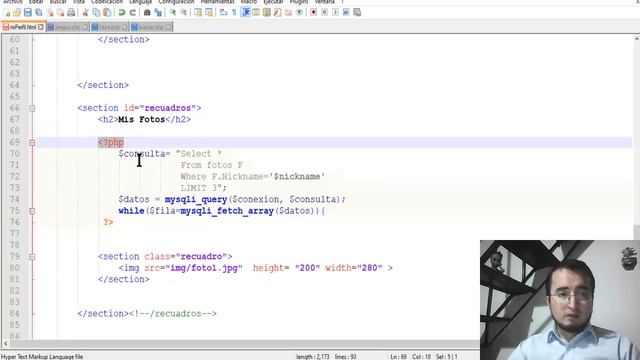Image resolution: width=640 pixels, height=360 pixels.
Task: Close the current document via the toolbar icon
Action: pos(50,12)
